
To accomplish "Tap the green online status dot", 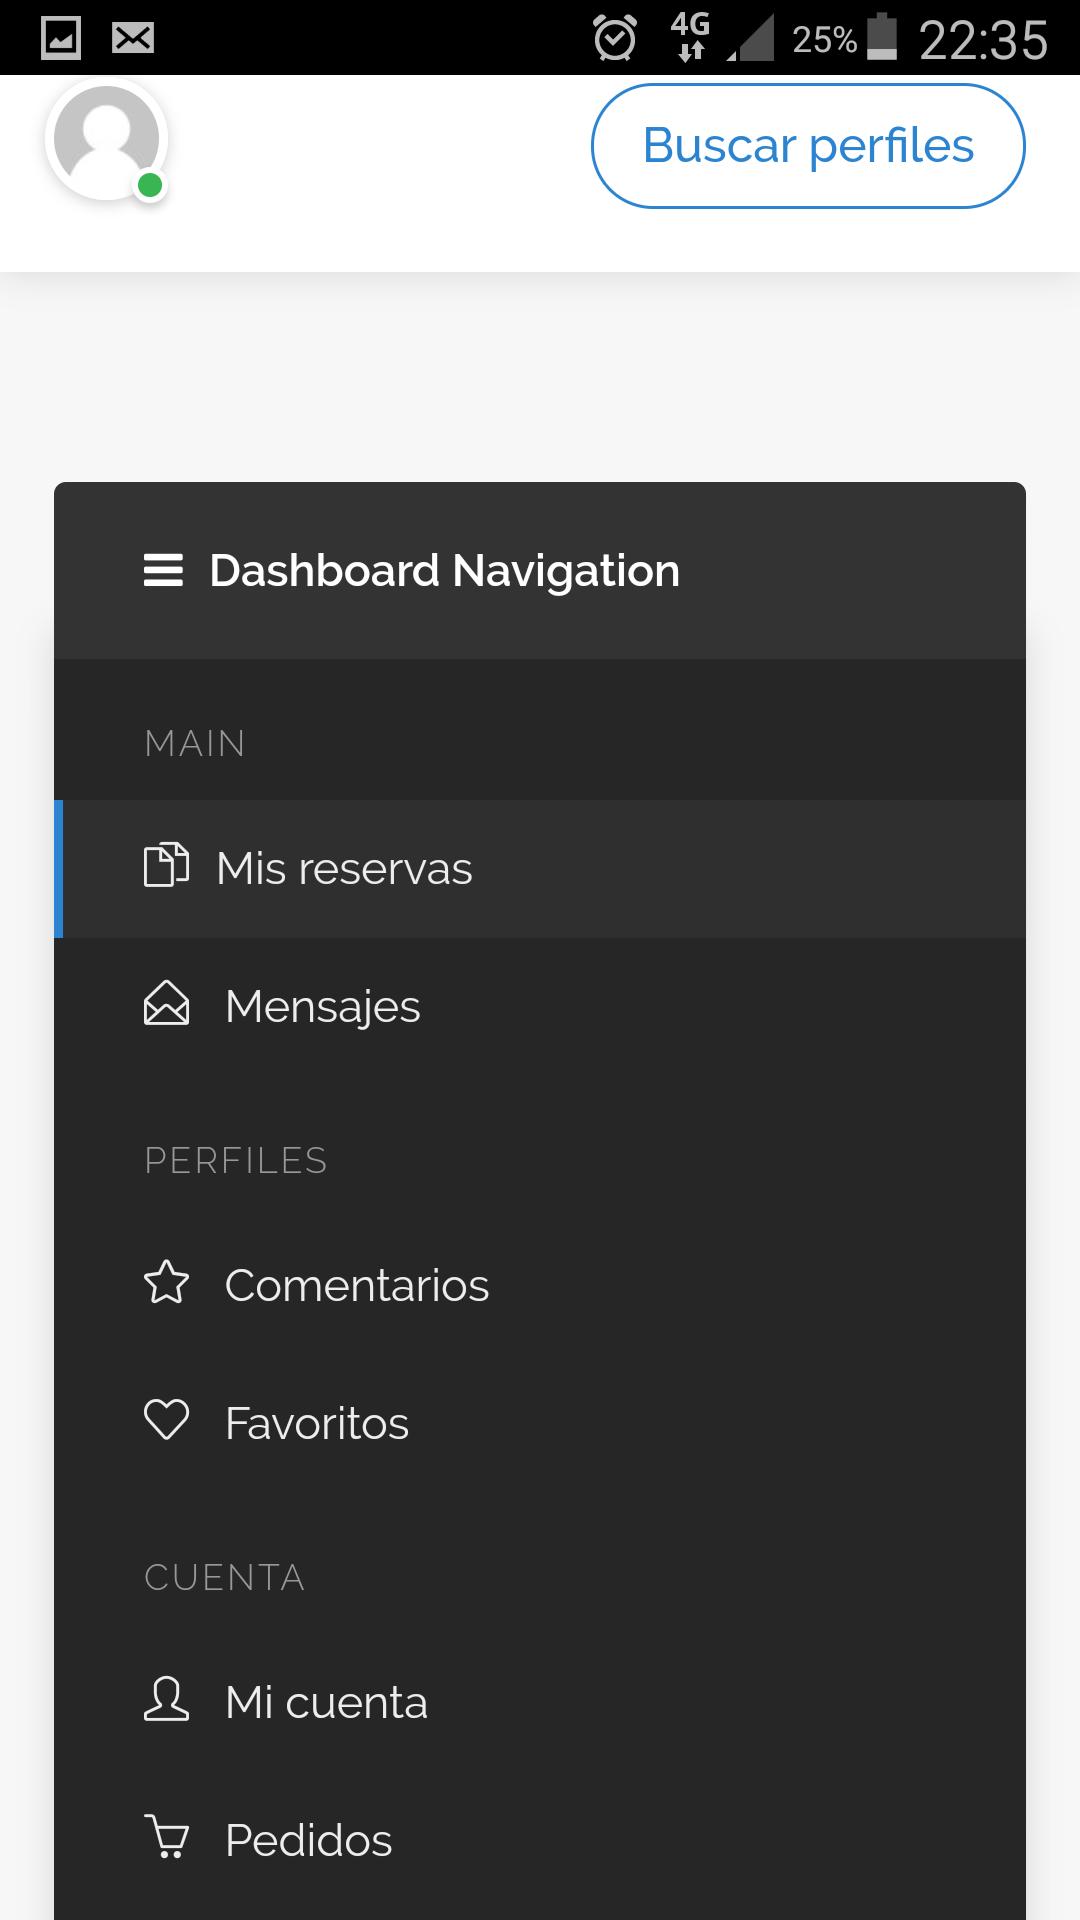I will click(x=150, y=185).
